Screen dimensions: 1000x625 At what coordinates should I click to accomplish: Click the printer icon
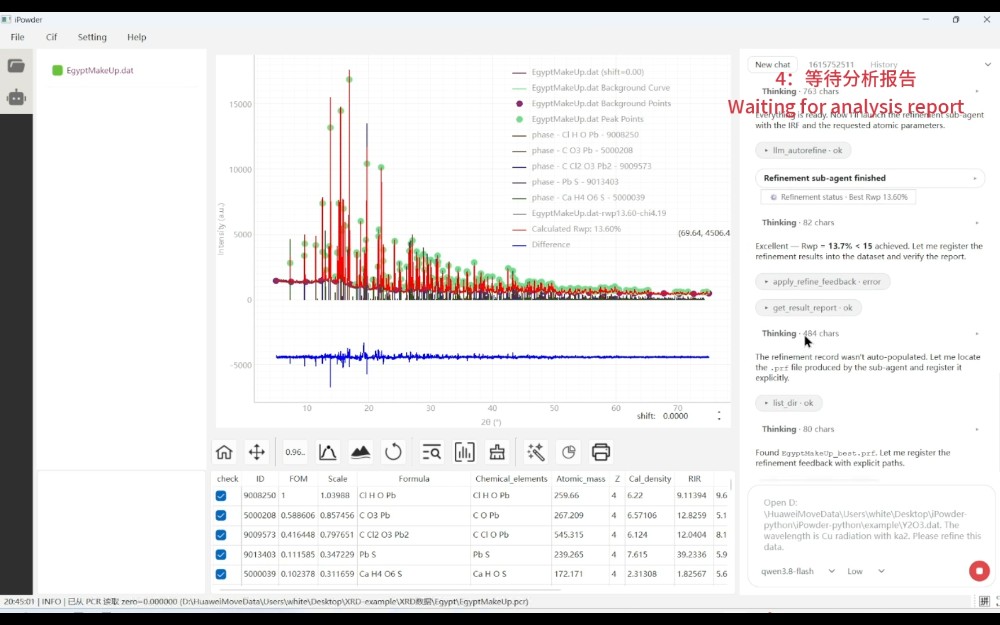601,452
